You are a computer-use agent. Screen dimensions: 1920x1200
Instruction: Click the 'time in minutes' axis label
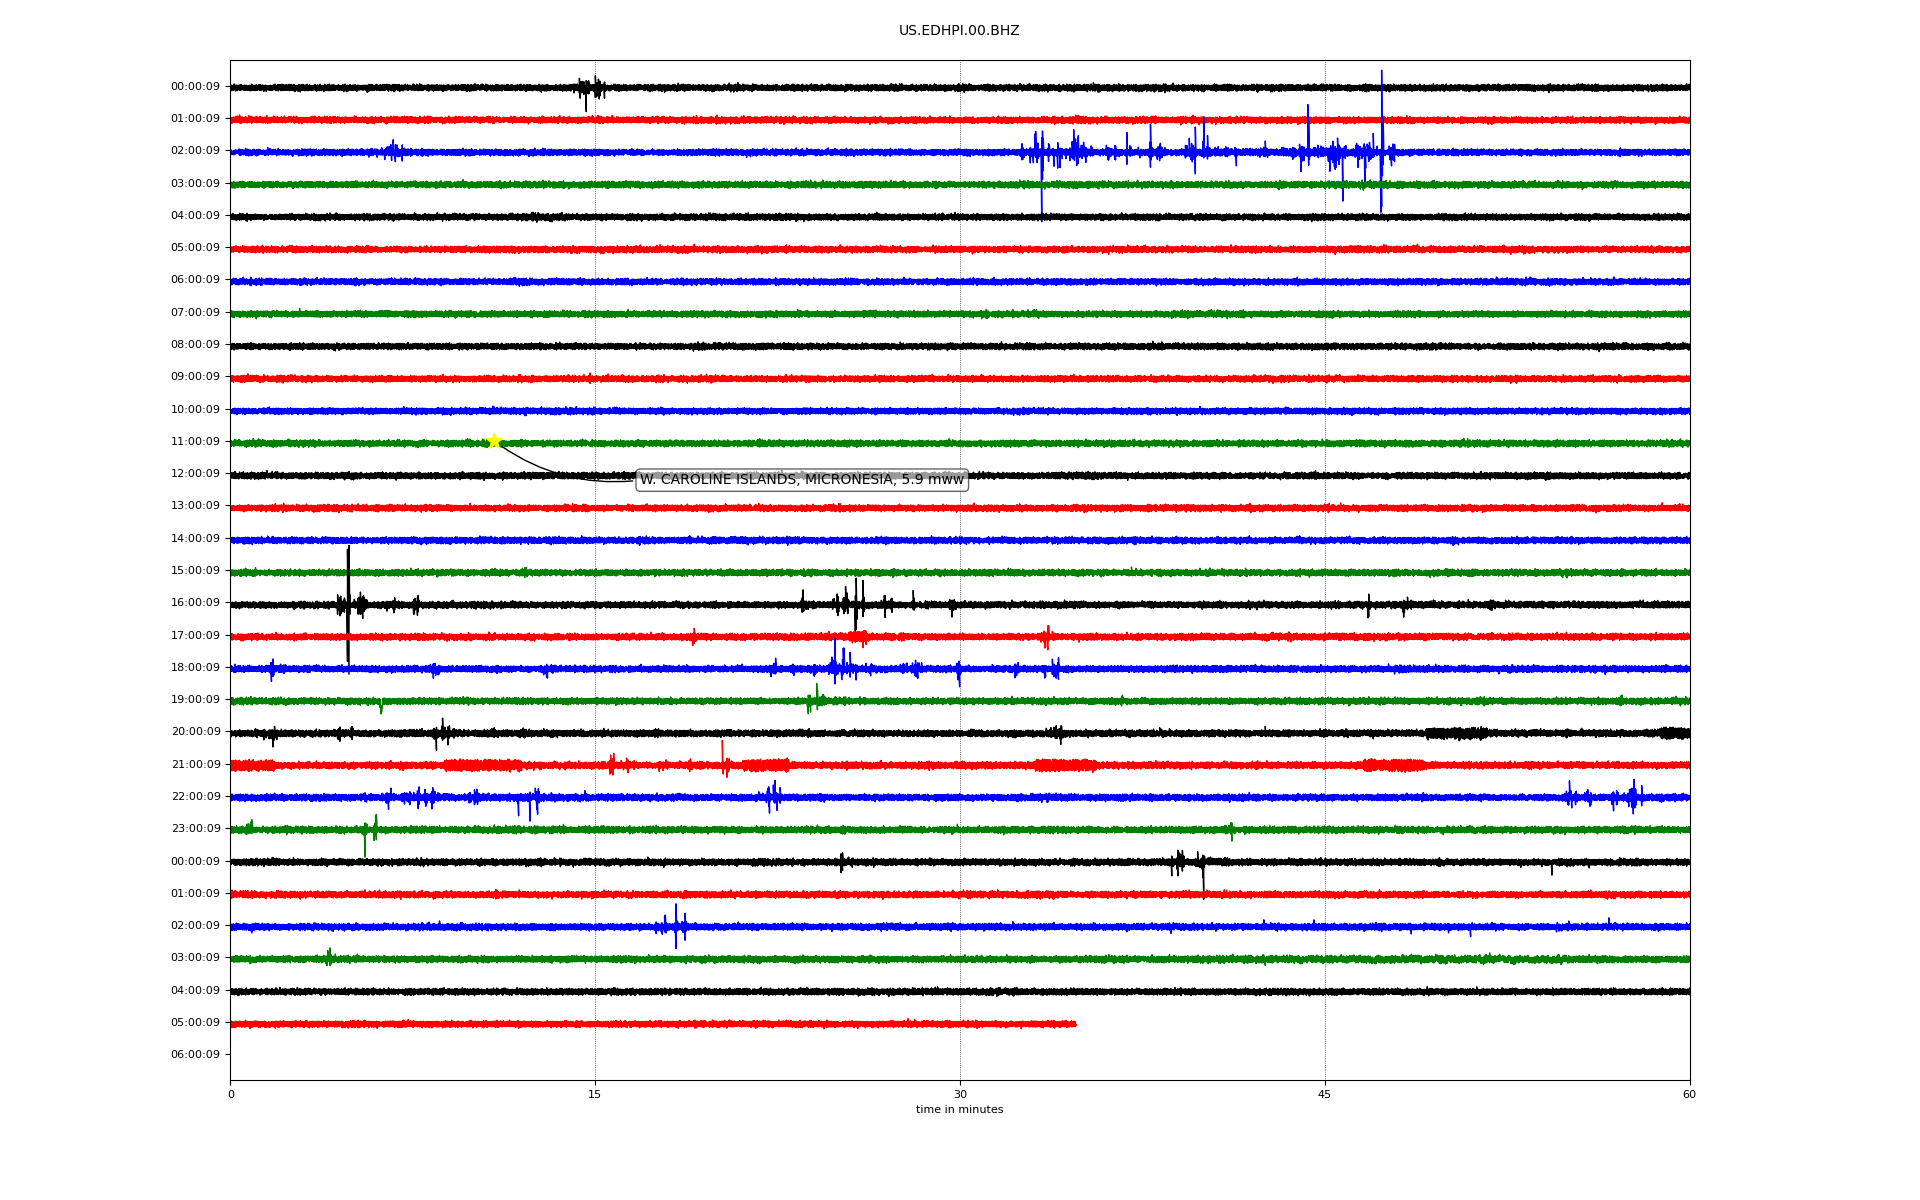click(959, 1110)
